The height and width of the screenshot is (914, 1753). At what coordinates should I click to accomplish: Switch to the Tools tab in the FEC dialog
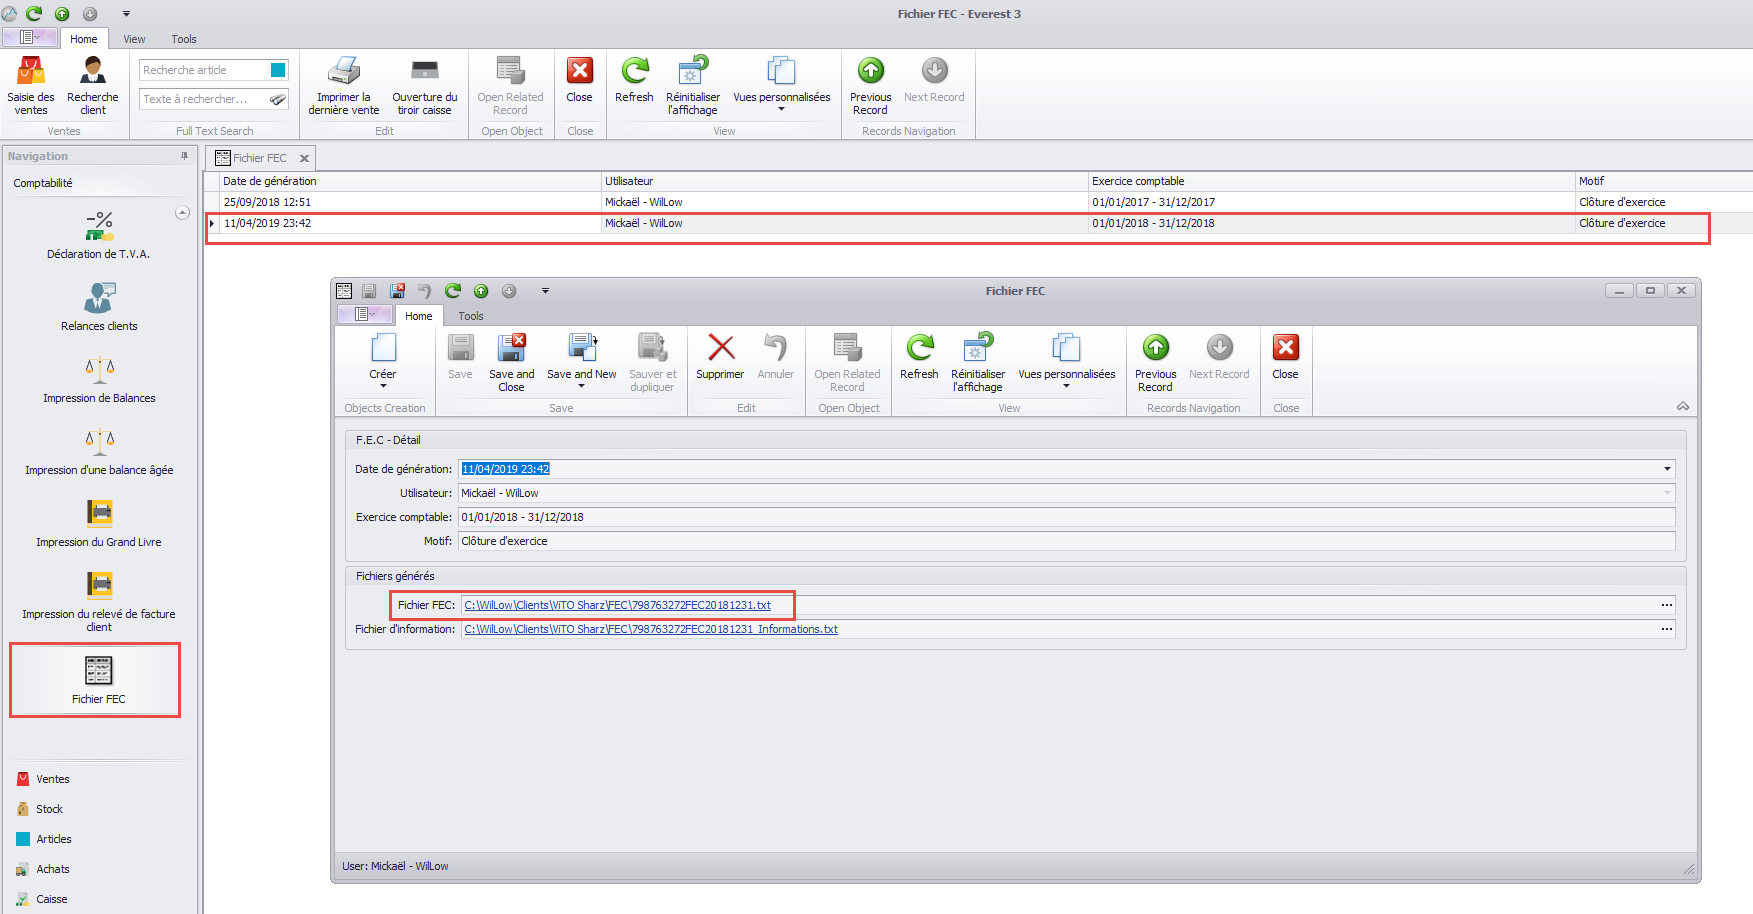471,316
